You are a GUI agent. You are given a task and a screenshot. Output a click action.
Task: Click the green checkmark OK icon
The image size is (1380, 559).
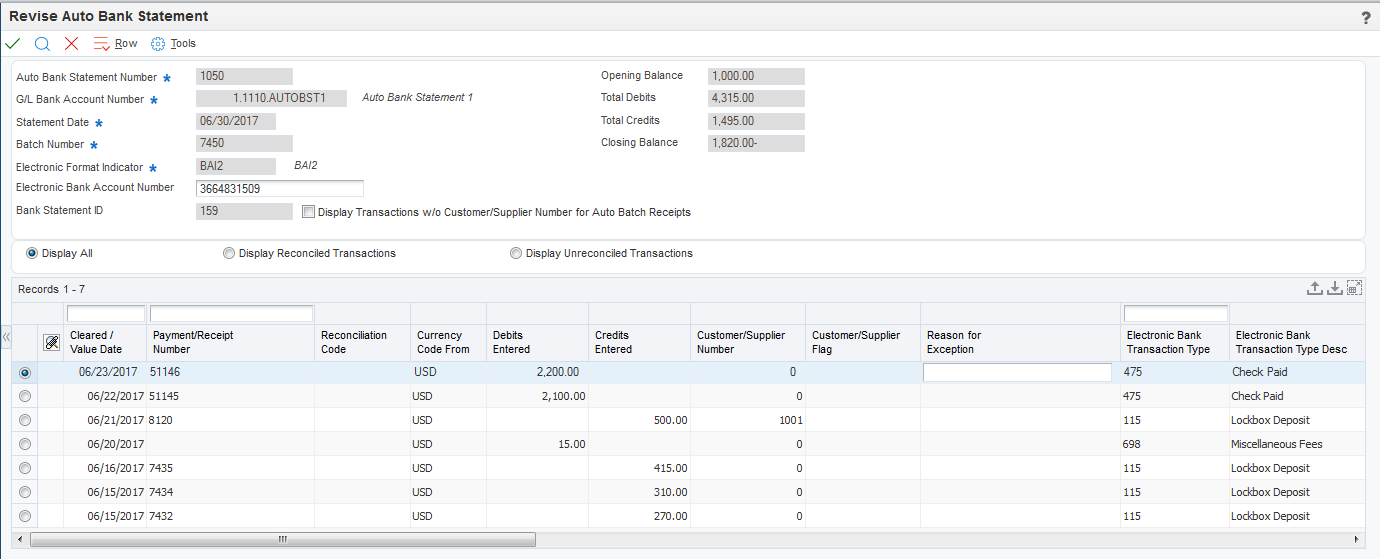point(12,44)
